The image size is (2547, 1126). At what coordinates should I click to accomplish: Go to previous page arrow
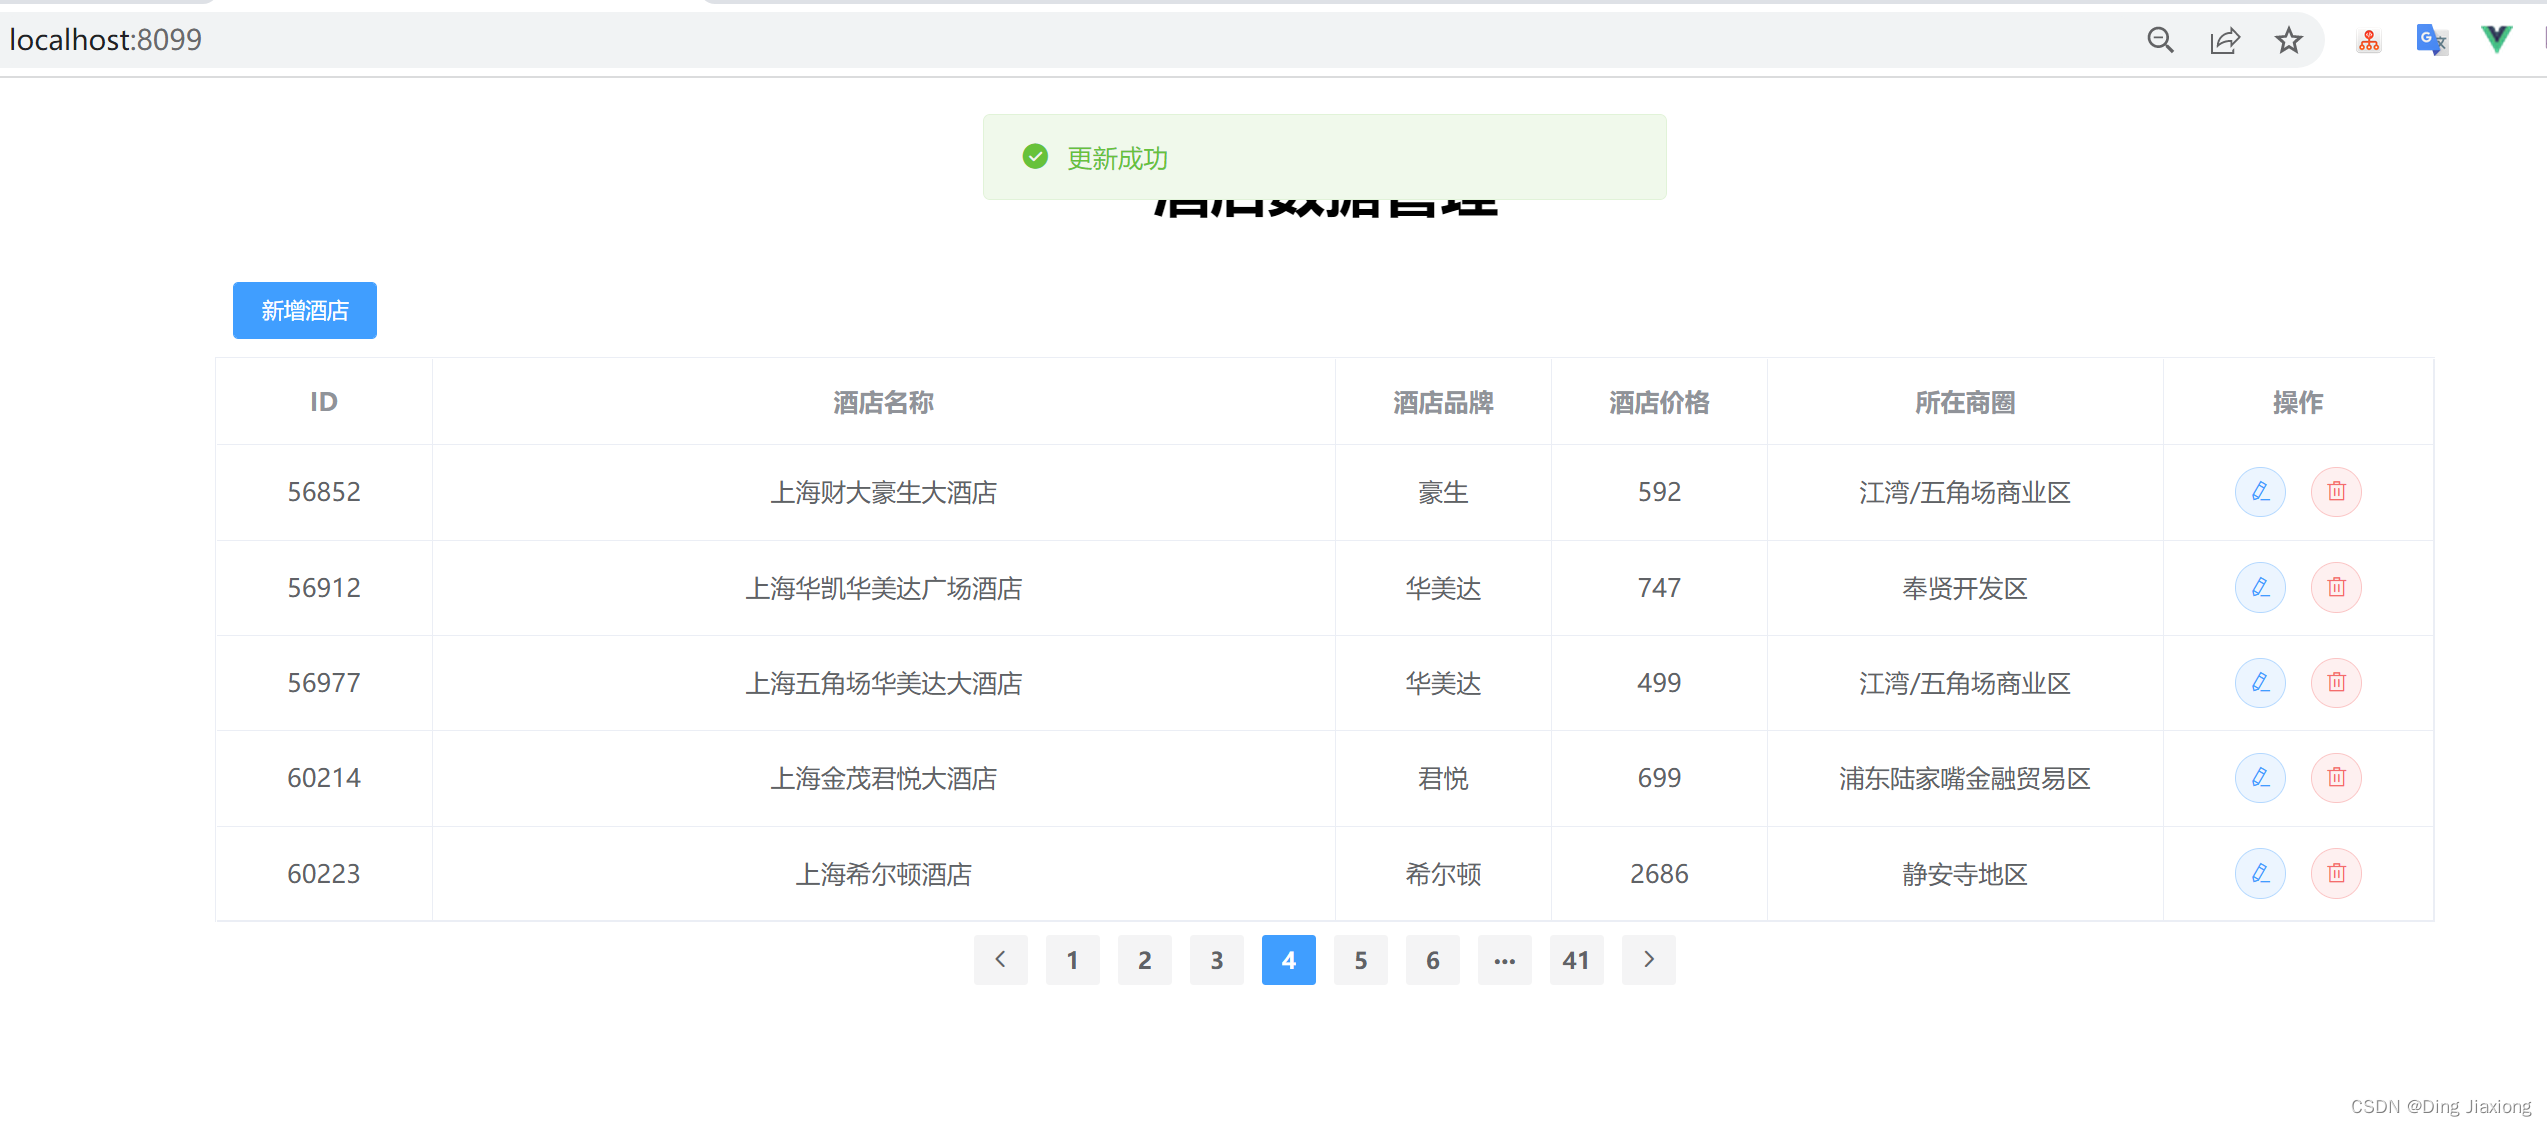(x=1001, y=960)
